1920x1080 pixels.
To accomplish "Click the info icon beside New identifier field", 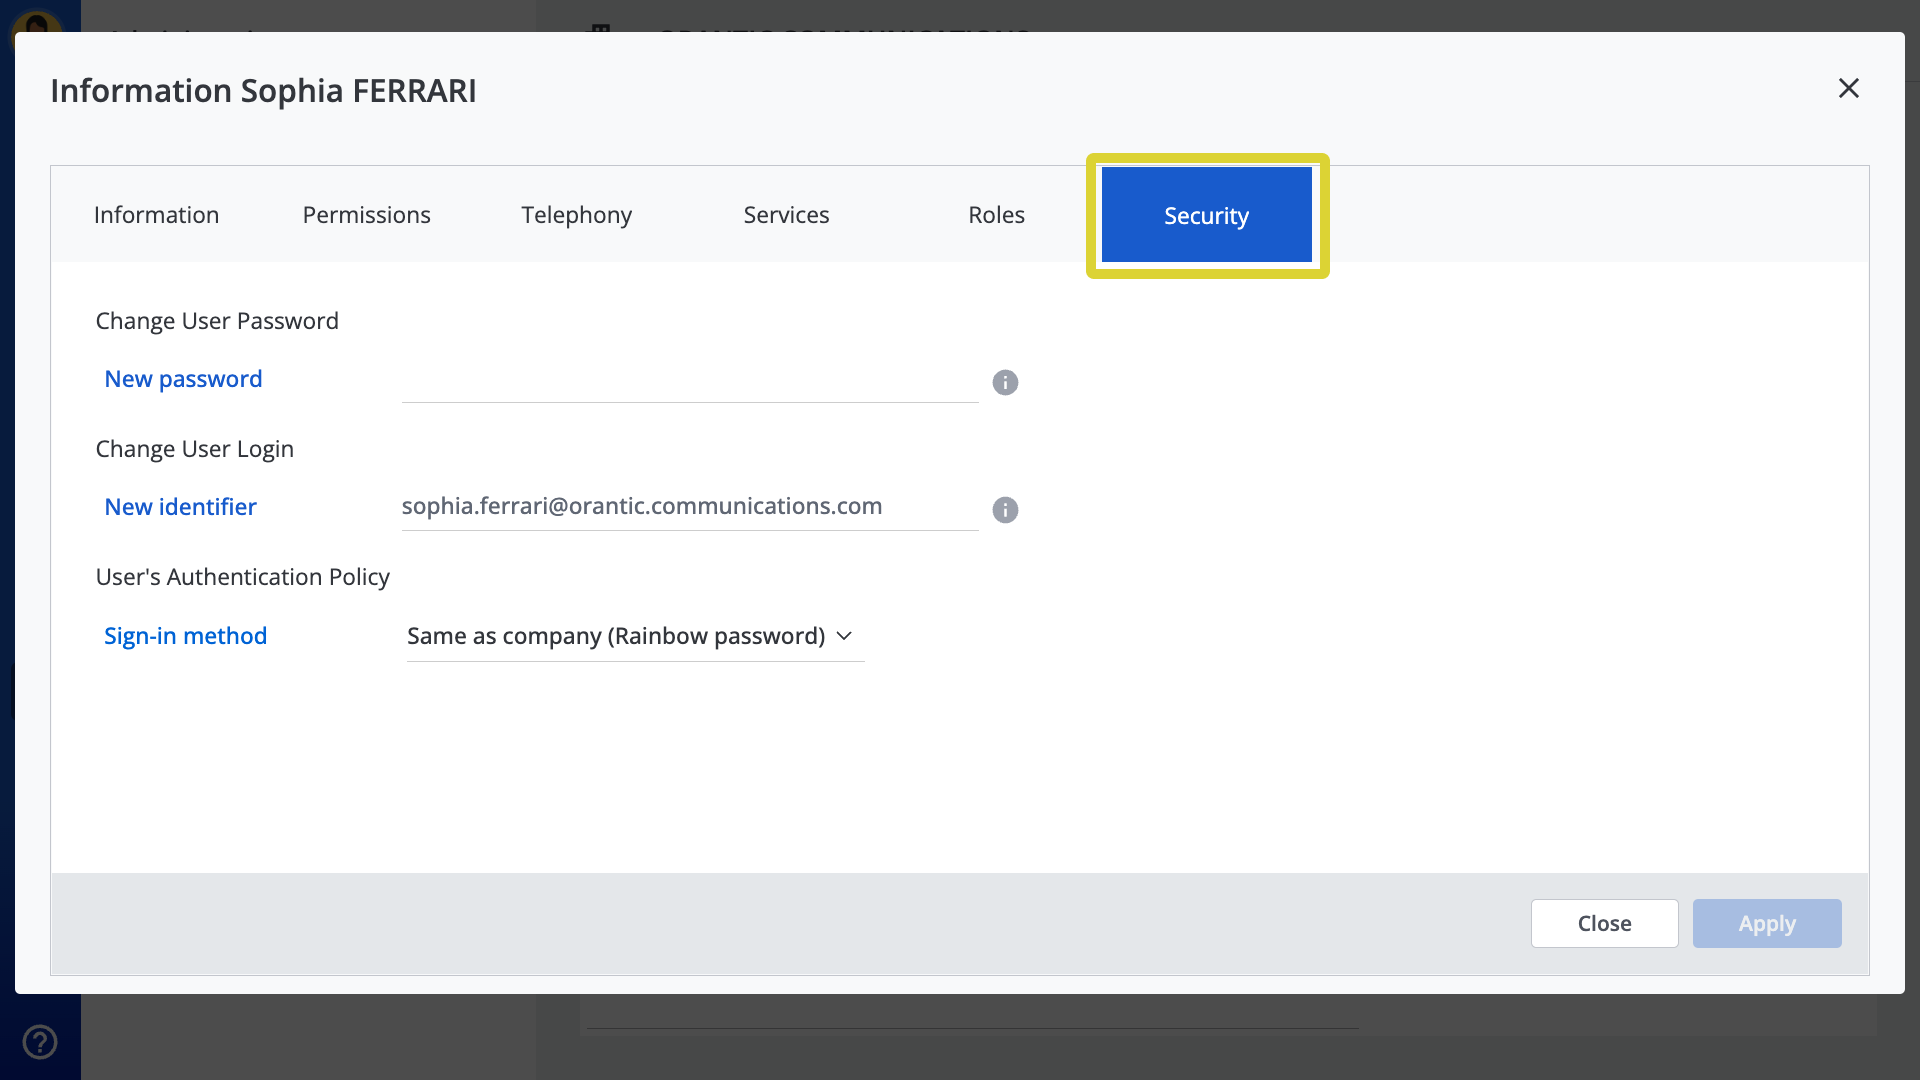I will [1005, 510].
